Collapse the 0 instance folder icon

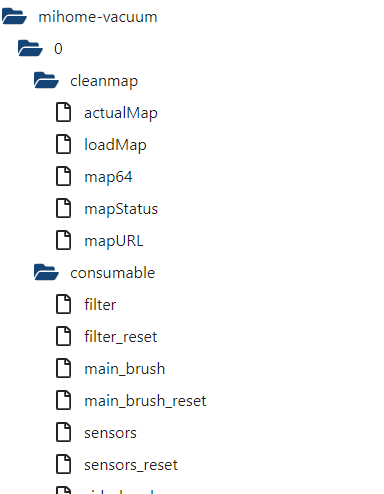click(x=30, y=48)
